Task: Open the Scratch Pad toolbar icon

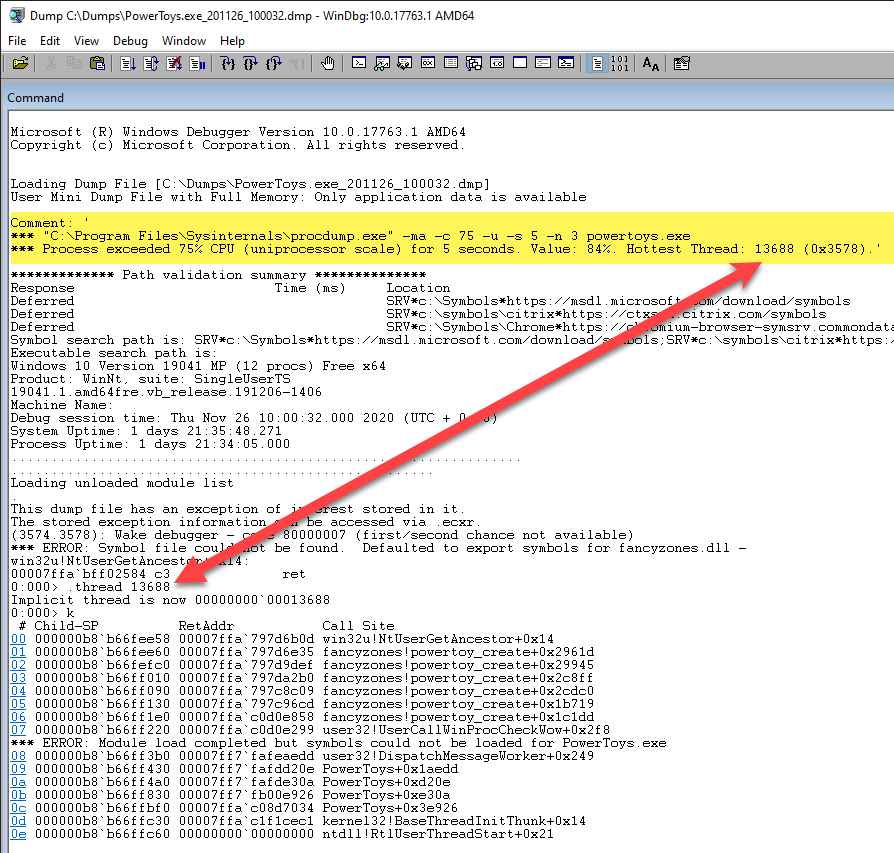Action: (x=520, y=63)
